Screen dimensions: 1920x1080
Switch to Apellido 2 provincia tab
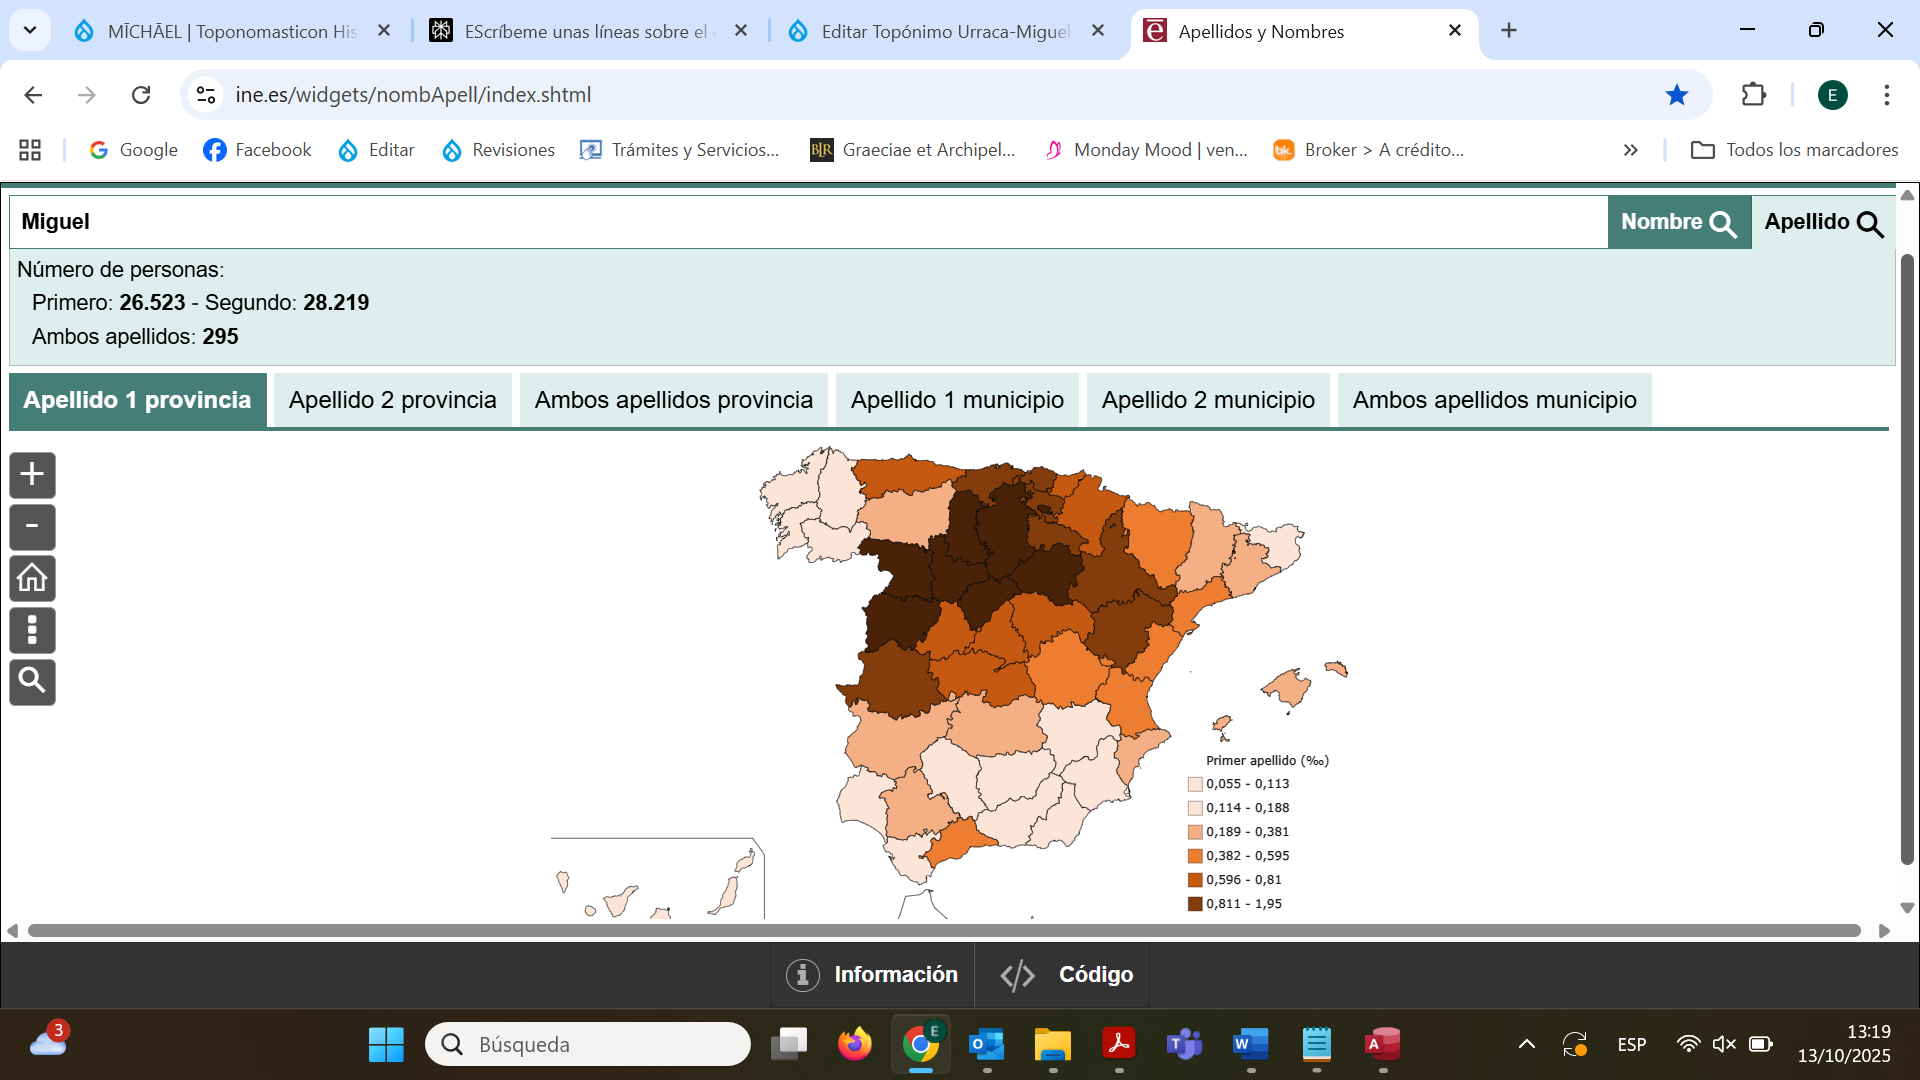coord(392,400)
